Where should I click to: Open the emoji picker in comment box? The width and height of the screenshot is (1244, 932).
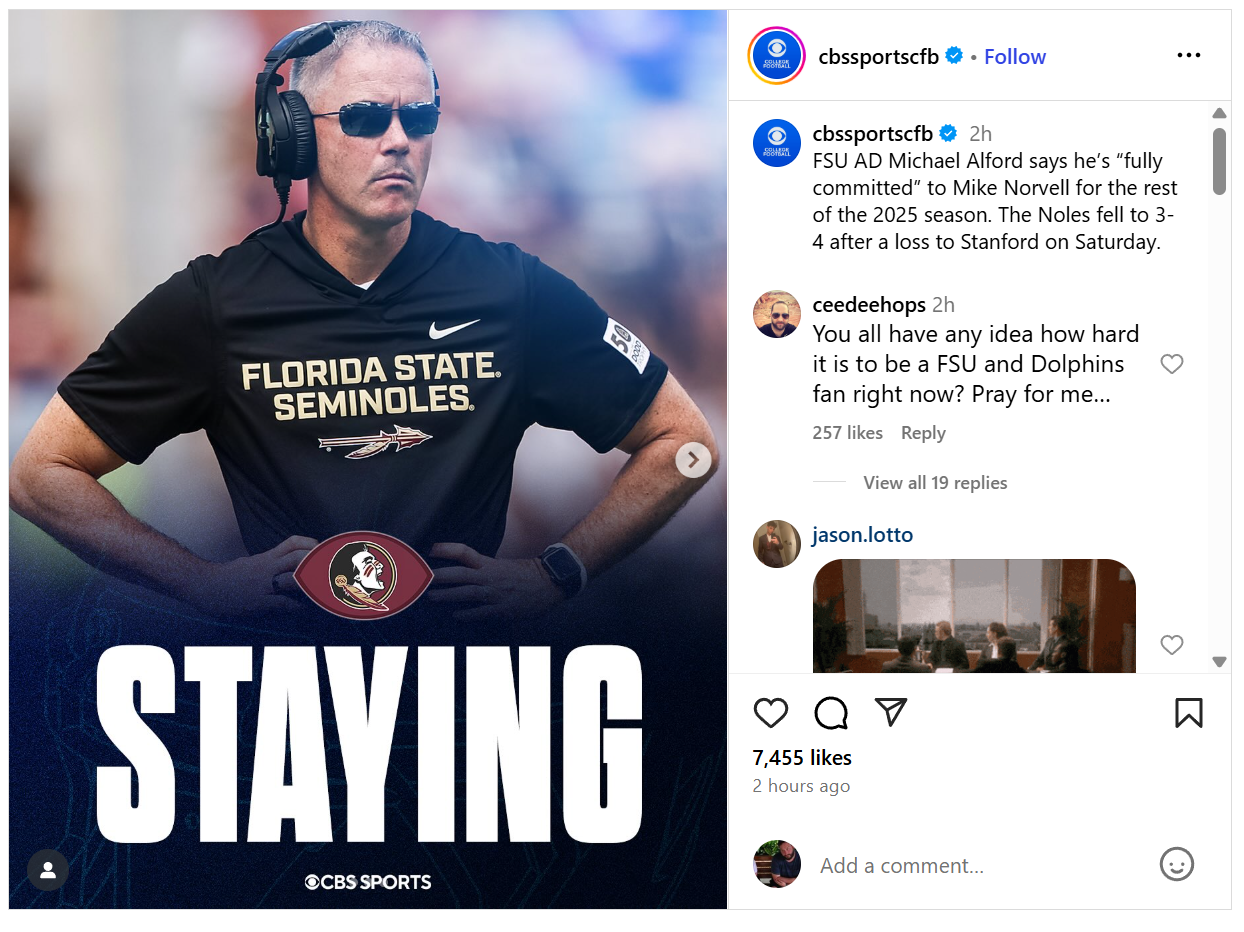(x=1176, y=865)
